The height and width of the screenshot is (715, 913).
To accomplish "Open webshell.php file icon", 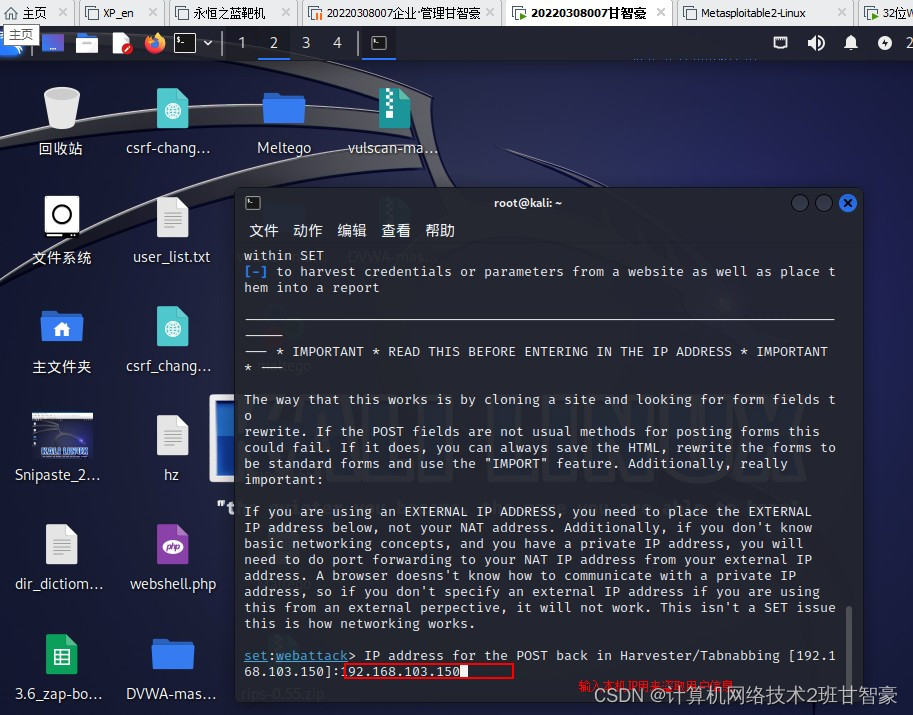I will [172, 544].
